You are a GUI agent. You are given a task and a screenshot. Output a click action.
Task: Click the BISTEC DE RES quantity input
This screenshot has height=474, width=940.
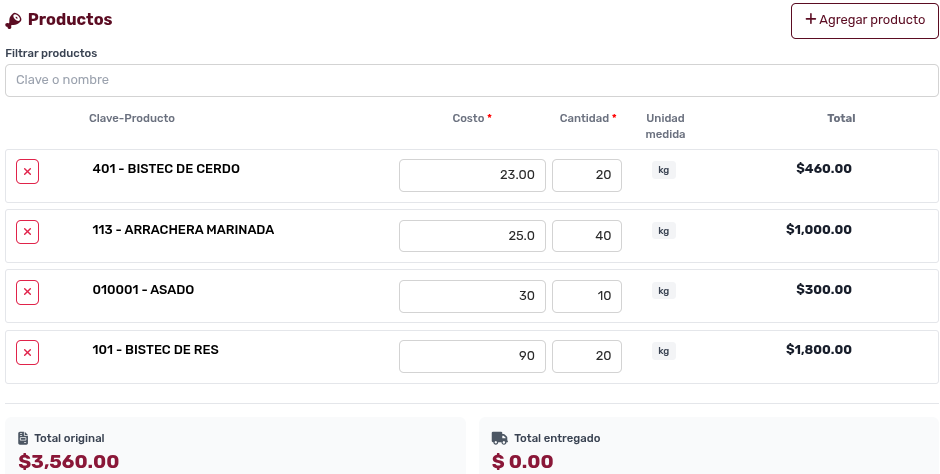(x=587, y=356)
